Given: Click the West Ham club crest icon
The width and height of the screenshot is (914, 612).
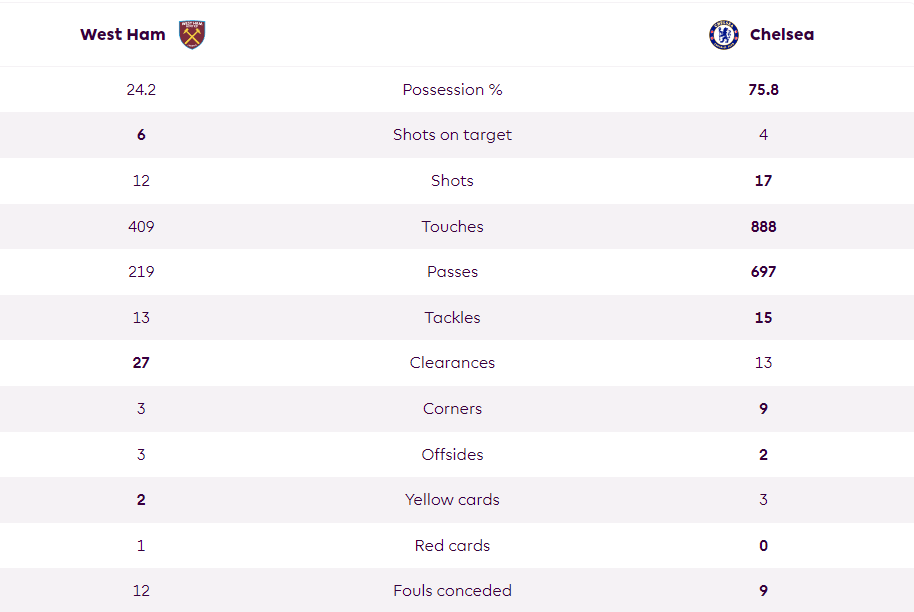Looking at the screenshot, I should click(x=192, y=35).
